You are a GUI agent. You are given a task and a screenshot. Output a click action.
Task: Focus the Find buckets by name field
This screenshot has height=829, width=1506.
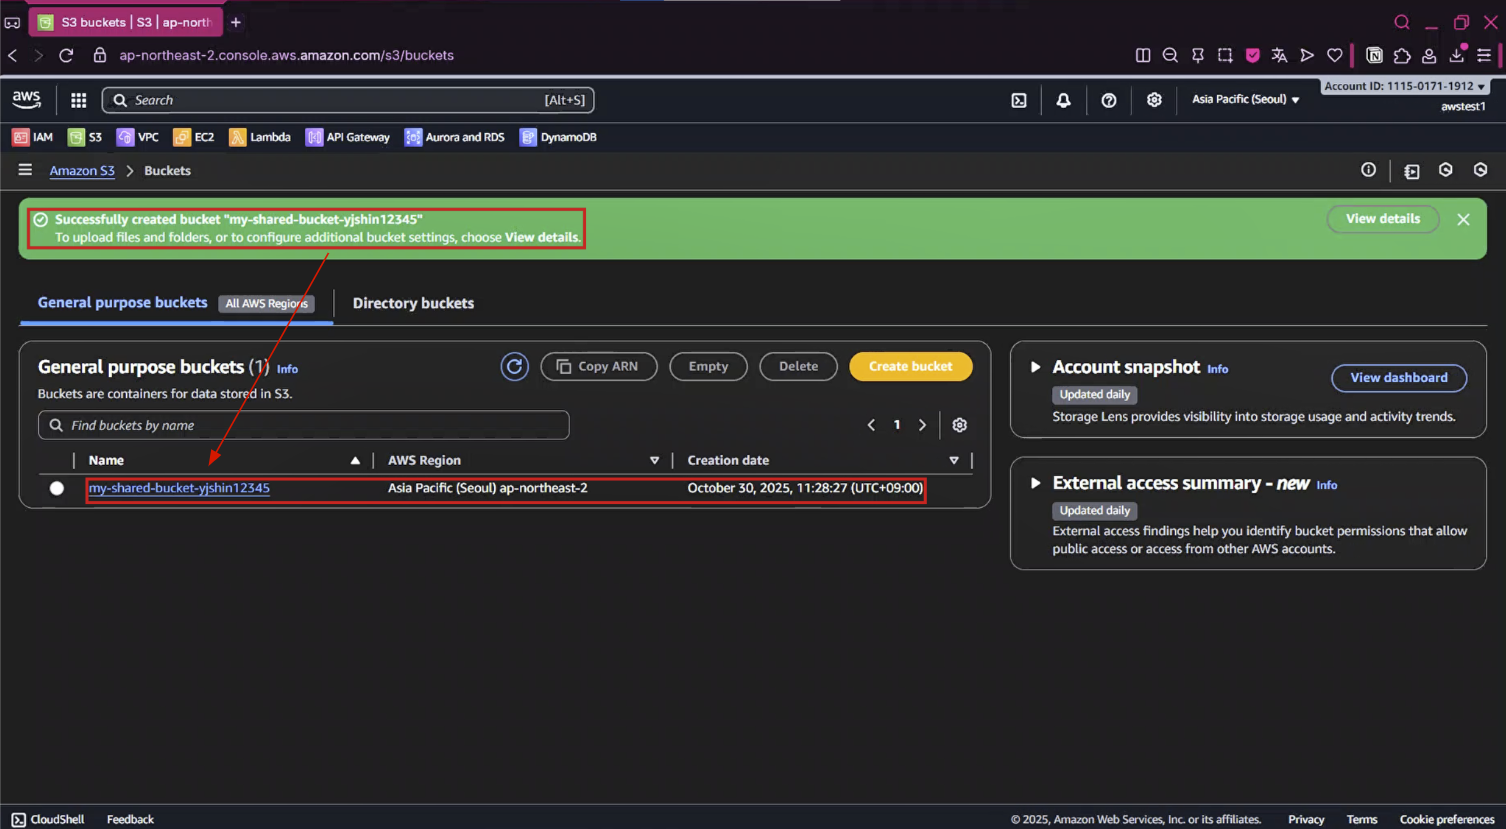click(x=303, y=425)
